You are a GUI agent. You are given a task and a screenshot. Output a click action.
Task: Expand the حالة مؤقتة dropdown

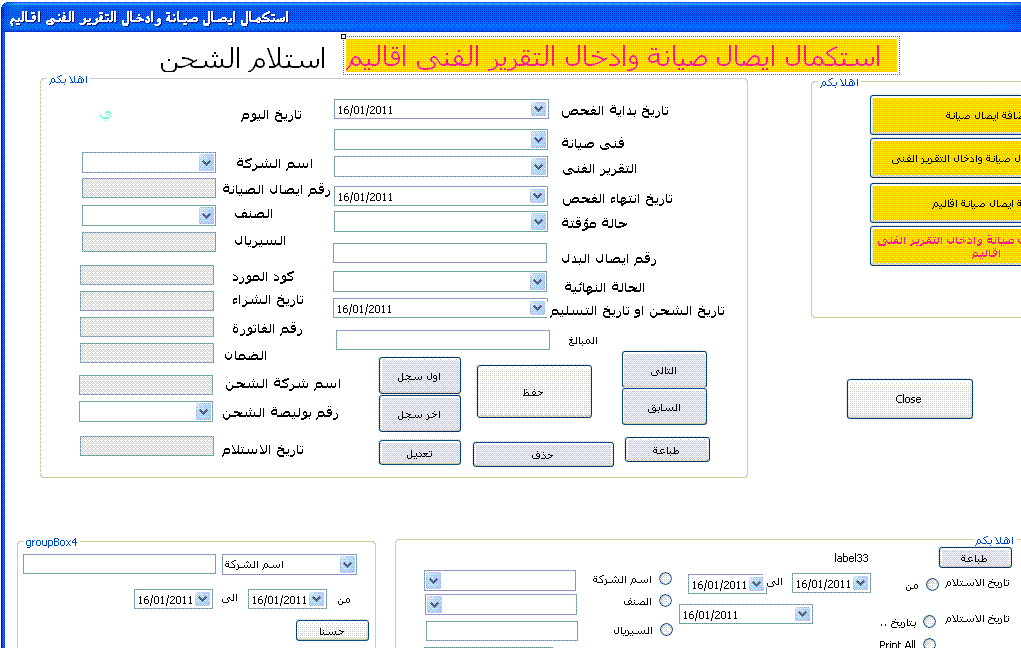point(538,222)
